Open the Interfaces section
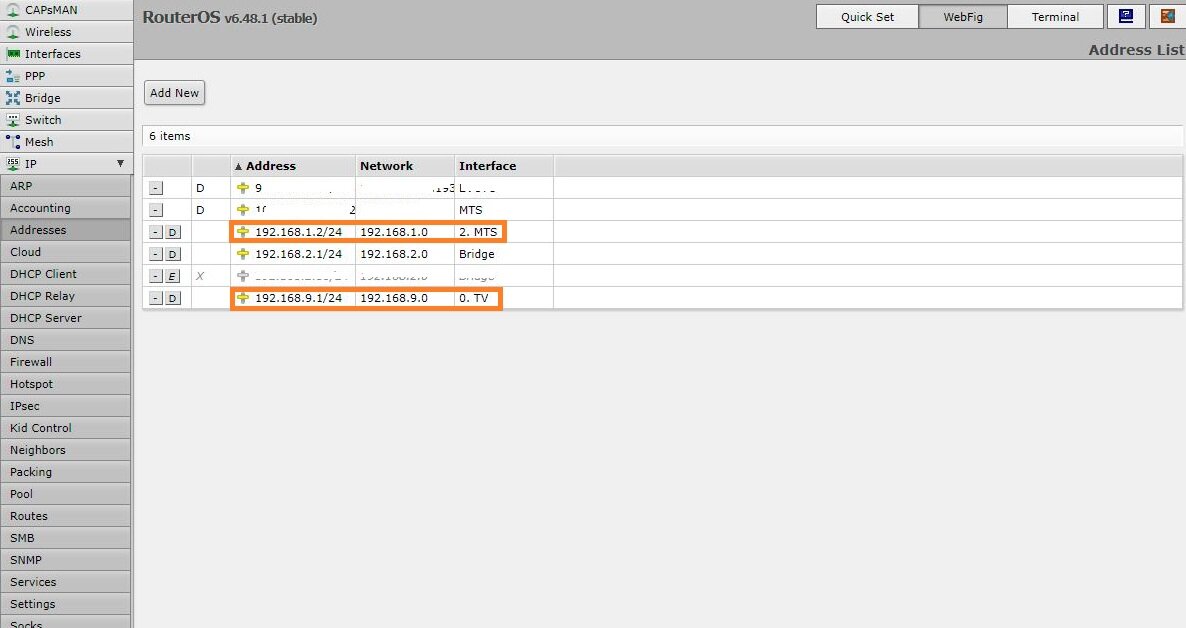Viewport: 1186px width, 628px height. pos(66,54)
